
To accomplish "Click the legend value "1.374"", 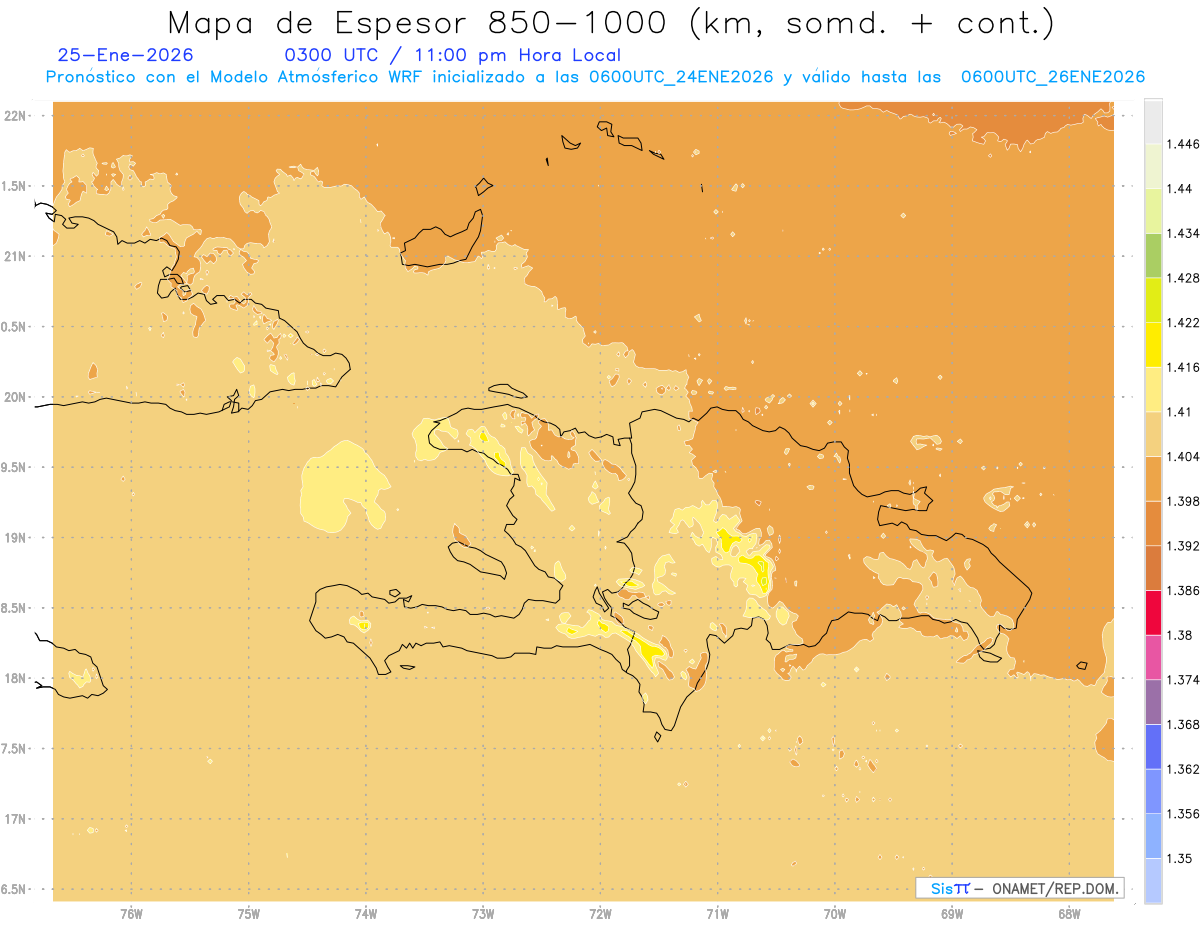I will pos(1182,679).
